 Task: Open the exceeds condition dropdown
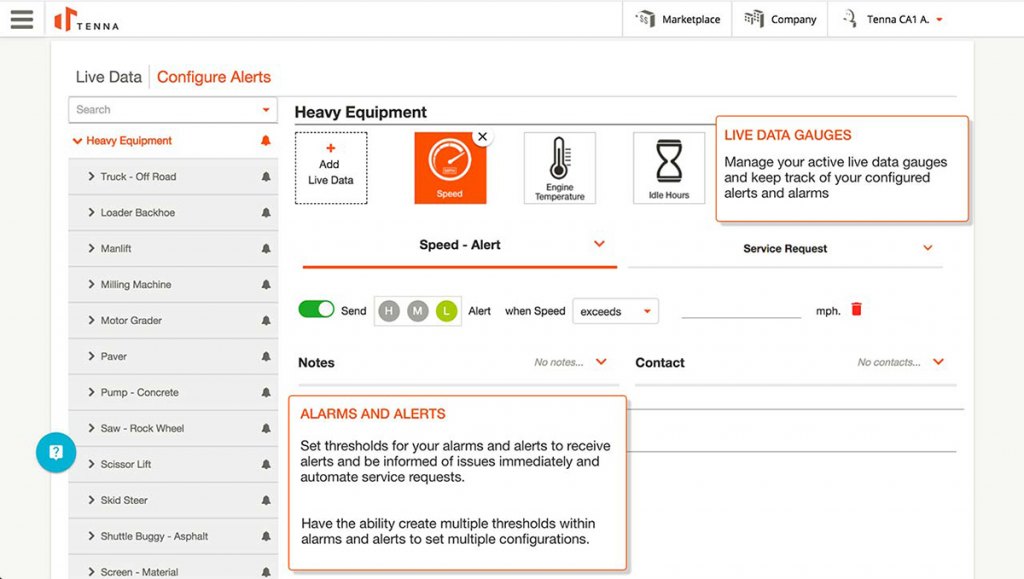615,311
